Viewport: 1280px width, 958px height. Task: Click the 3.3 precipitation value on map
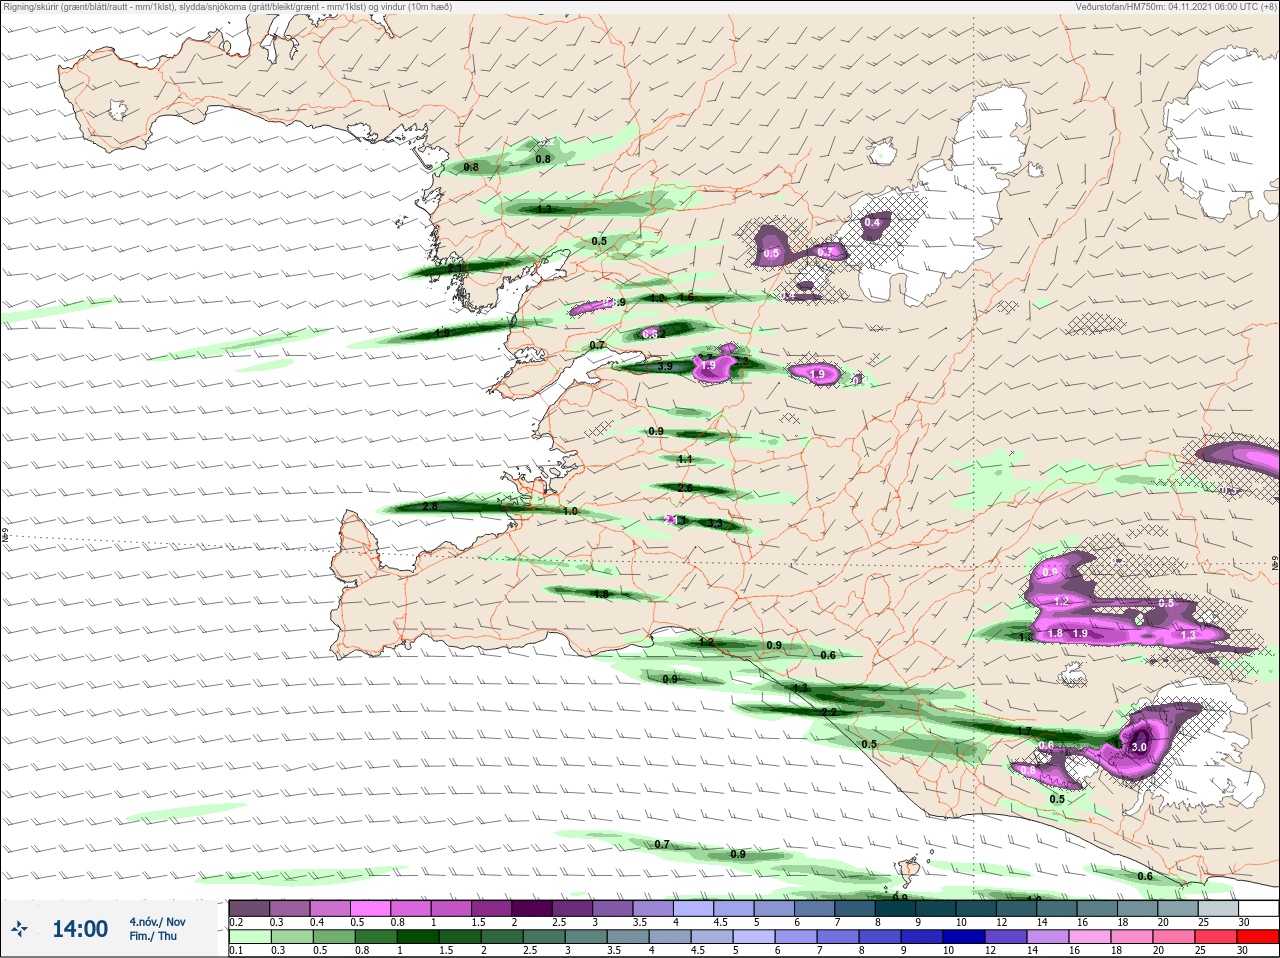715,523
